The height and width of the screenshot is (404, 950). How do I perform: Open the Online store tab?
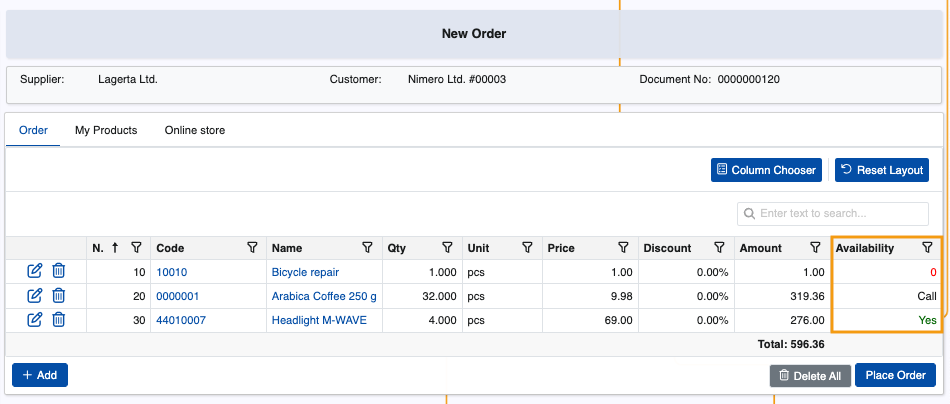click(195, 130)
